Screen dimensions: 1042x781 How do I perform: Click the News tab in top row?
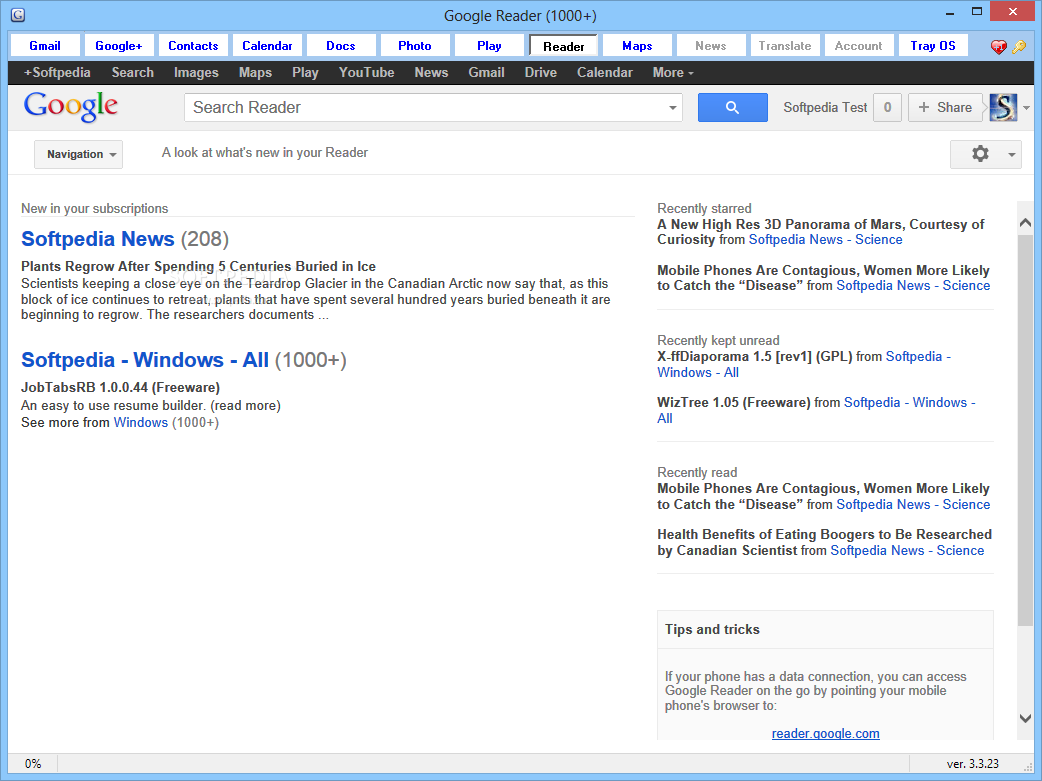click(x=711, y=46)
